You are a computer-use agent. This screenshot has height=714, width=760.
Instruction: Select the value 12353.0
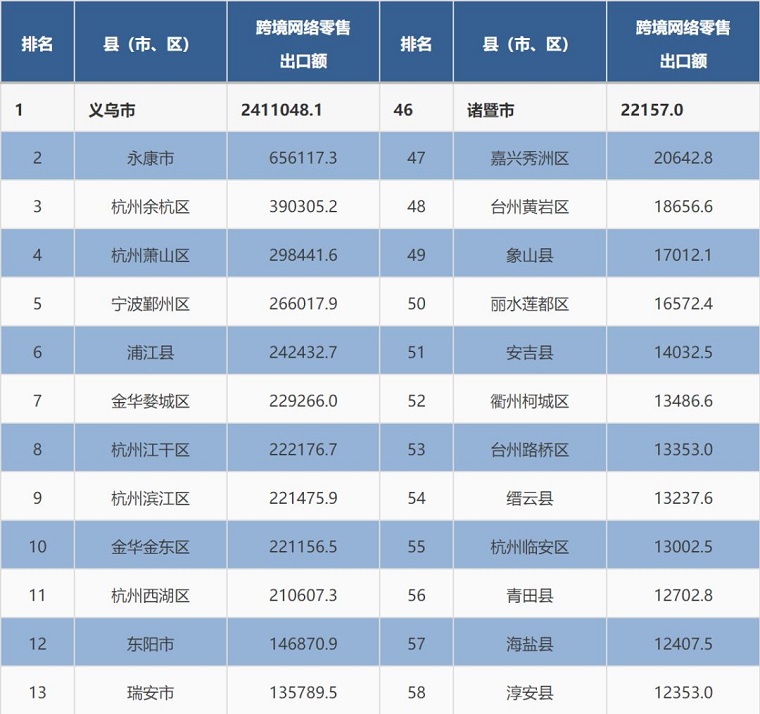click(683, 692)
